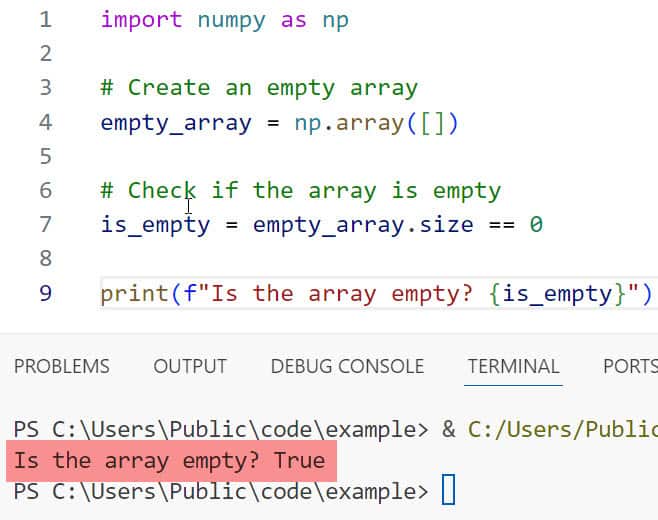
Task: Click line number 9 in the gutter
Action: [x=47, y=293]
